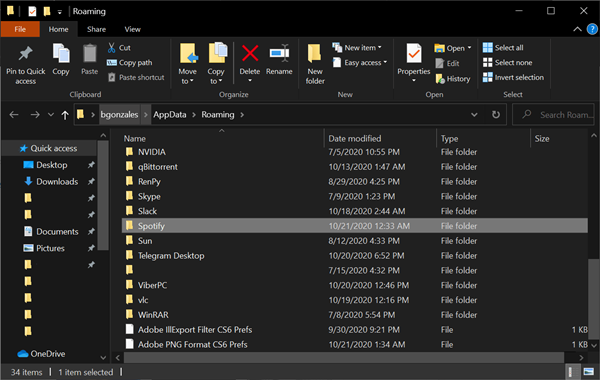Open the Copy to dropdown
This screenshot has height=380, width=600.
[x=216, y=81]
